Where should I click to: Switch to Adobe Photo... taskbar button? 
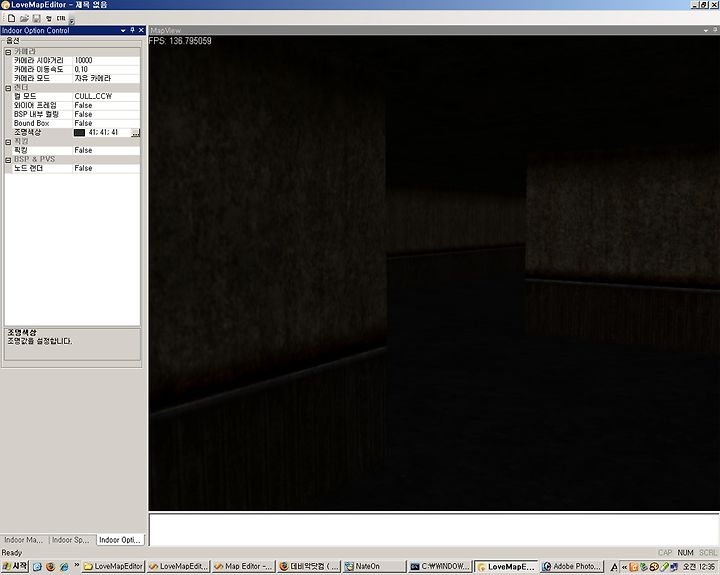coord(572,567)
